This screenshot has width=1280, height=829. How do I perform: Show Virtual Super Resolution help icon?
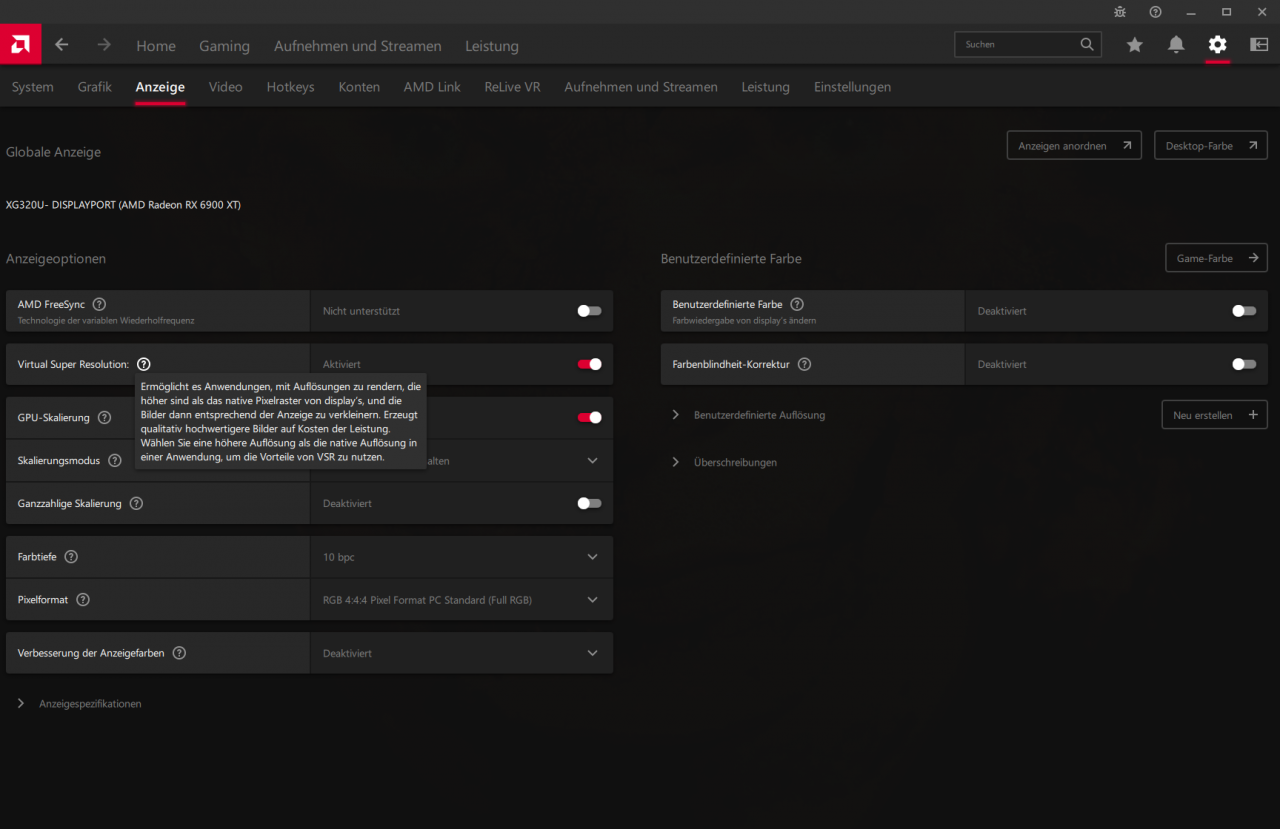pyautogui.click(x=144, y=364)
